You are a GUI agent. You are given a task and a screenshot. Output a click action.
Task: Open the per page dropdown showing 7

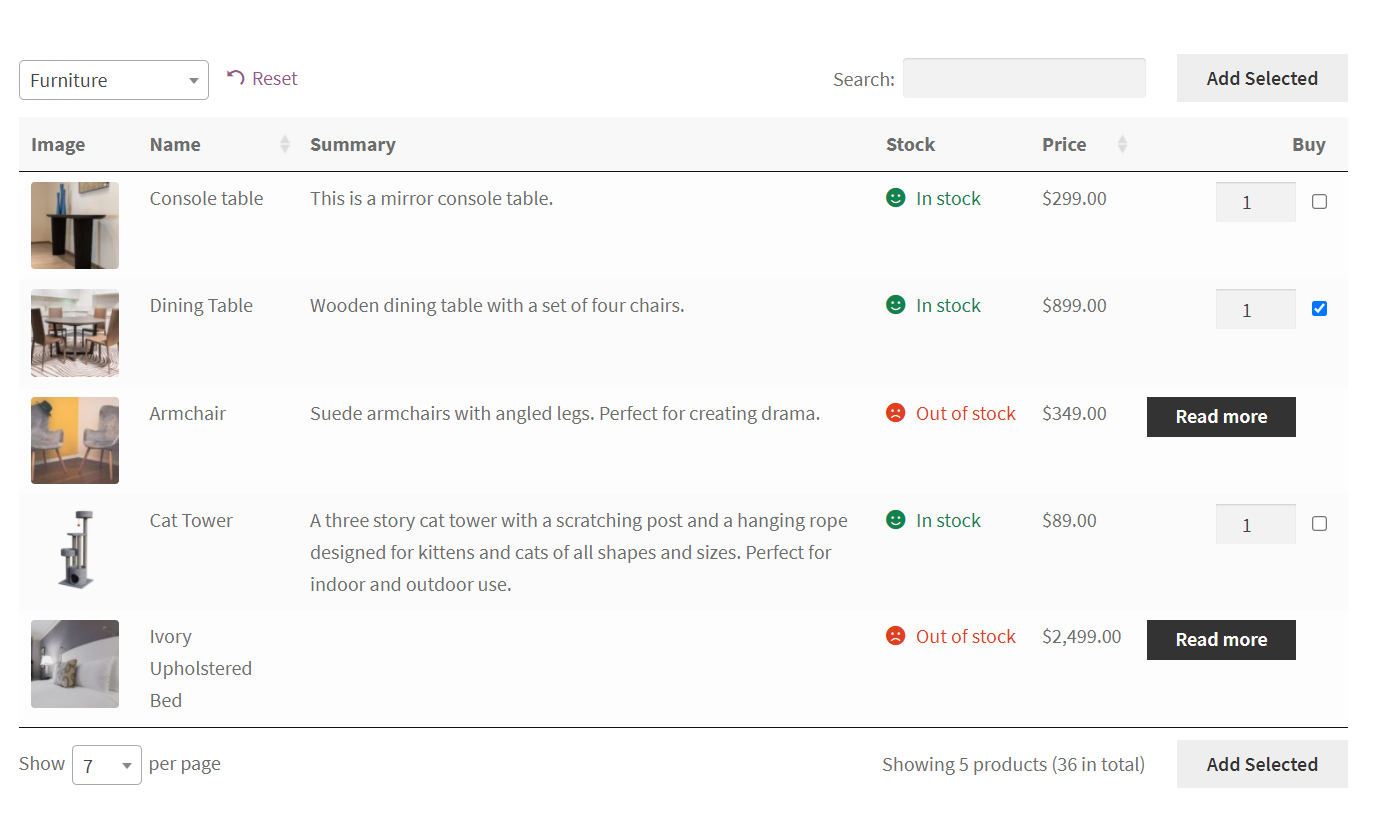106,764
